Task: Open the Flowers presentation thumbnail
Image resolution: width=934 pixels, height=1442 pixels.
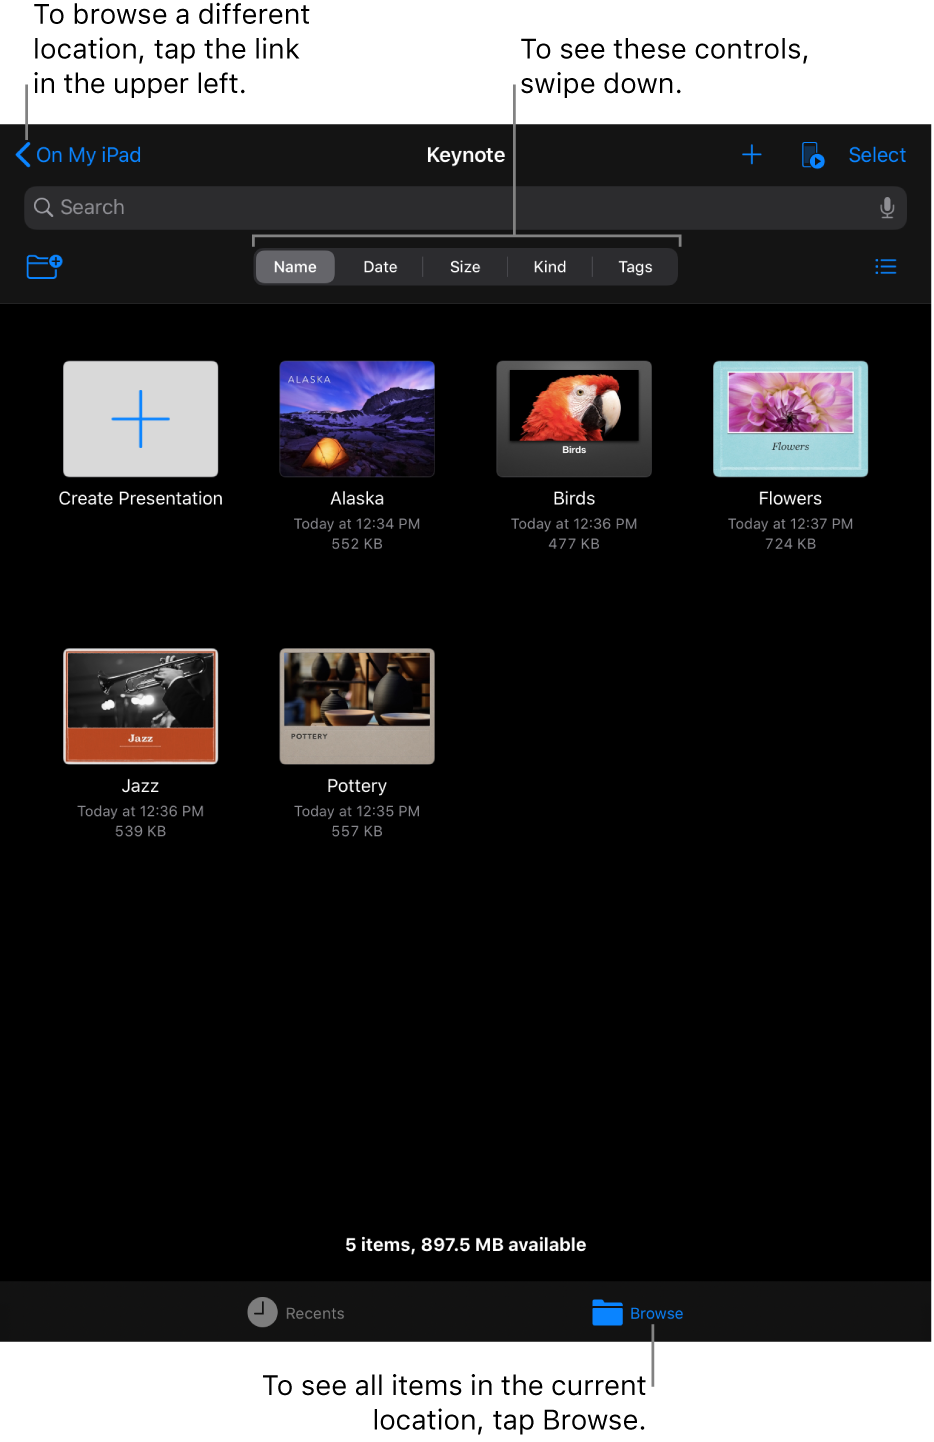Action: pyautogui.click(x=790, y=419)
